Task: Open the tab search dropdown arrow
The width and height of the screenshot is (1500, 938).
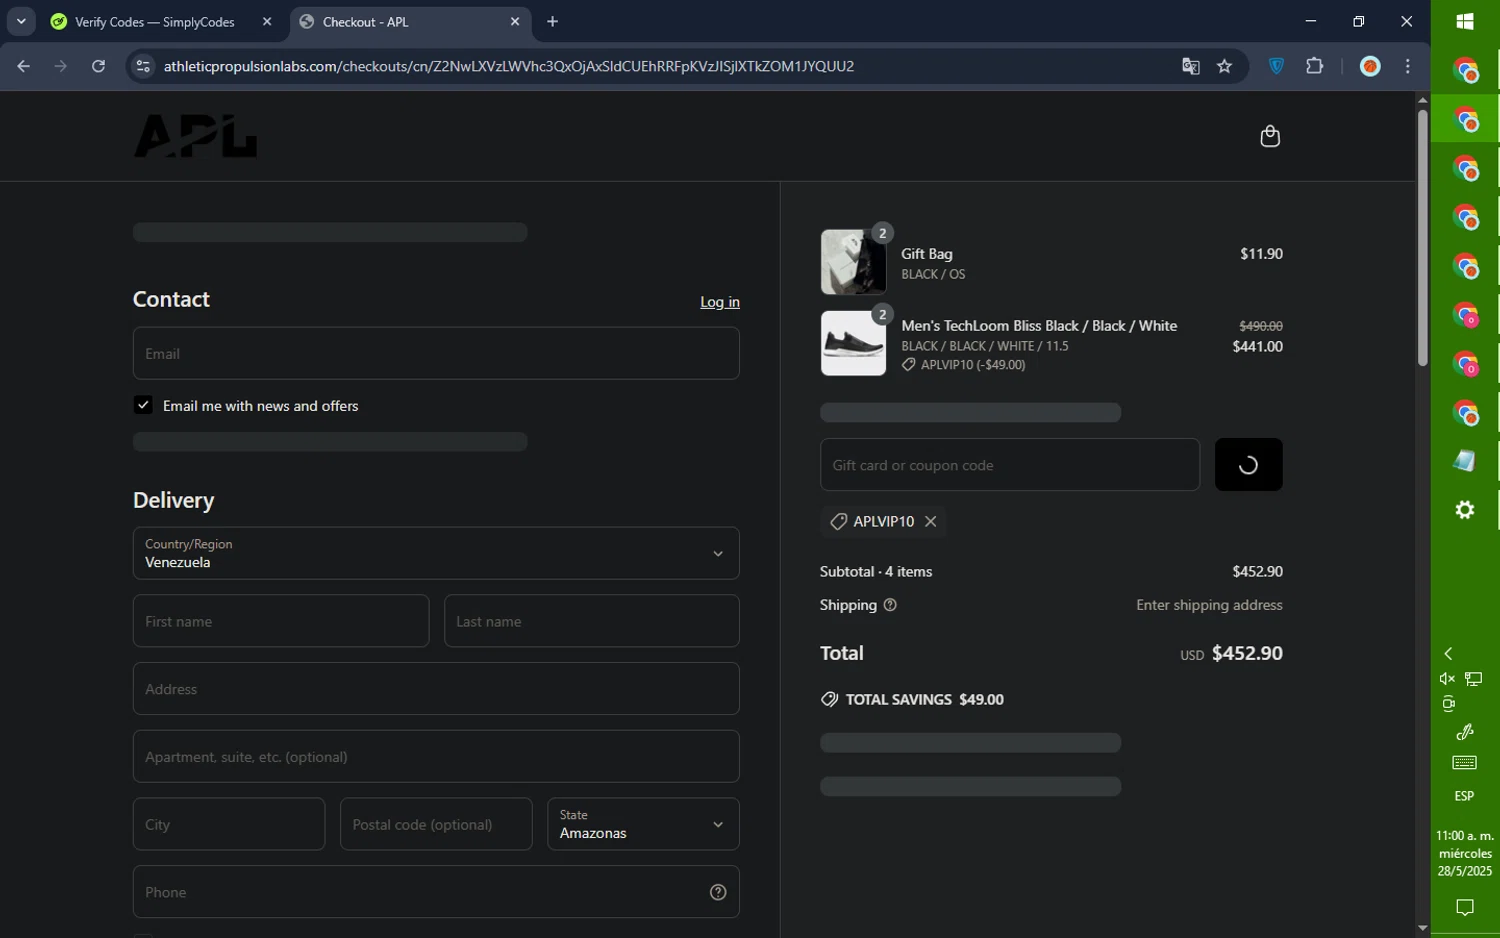Action: click(21, 21)
